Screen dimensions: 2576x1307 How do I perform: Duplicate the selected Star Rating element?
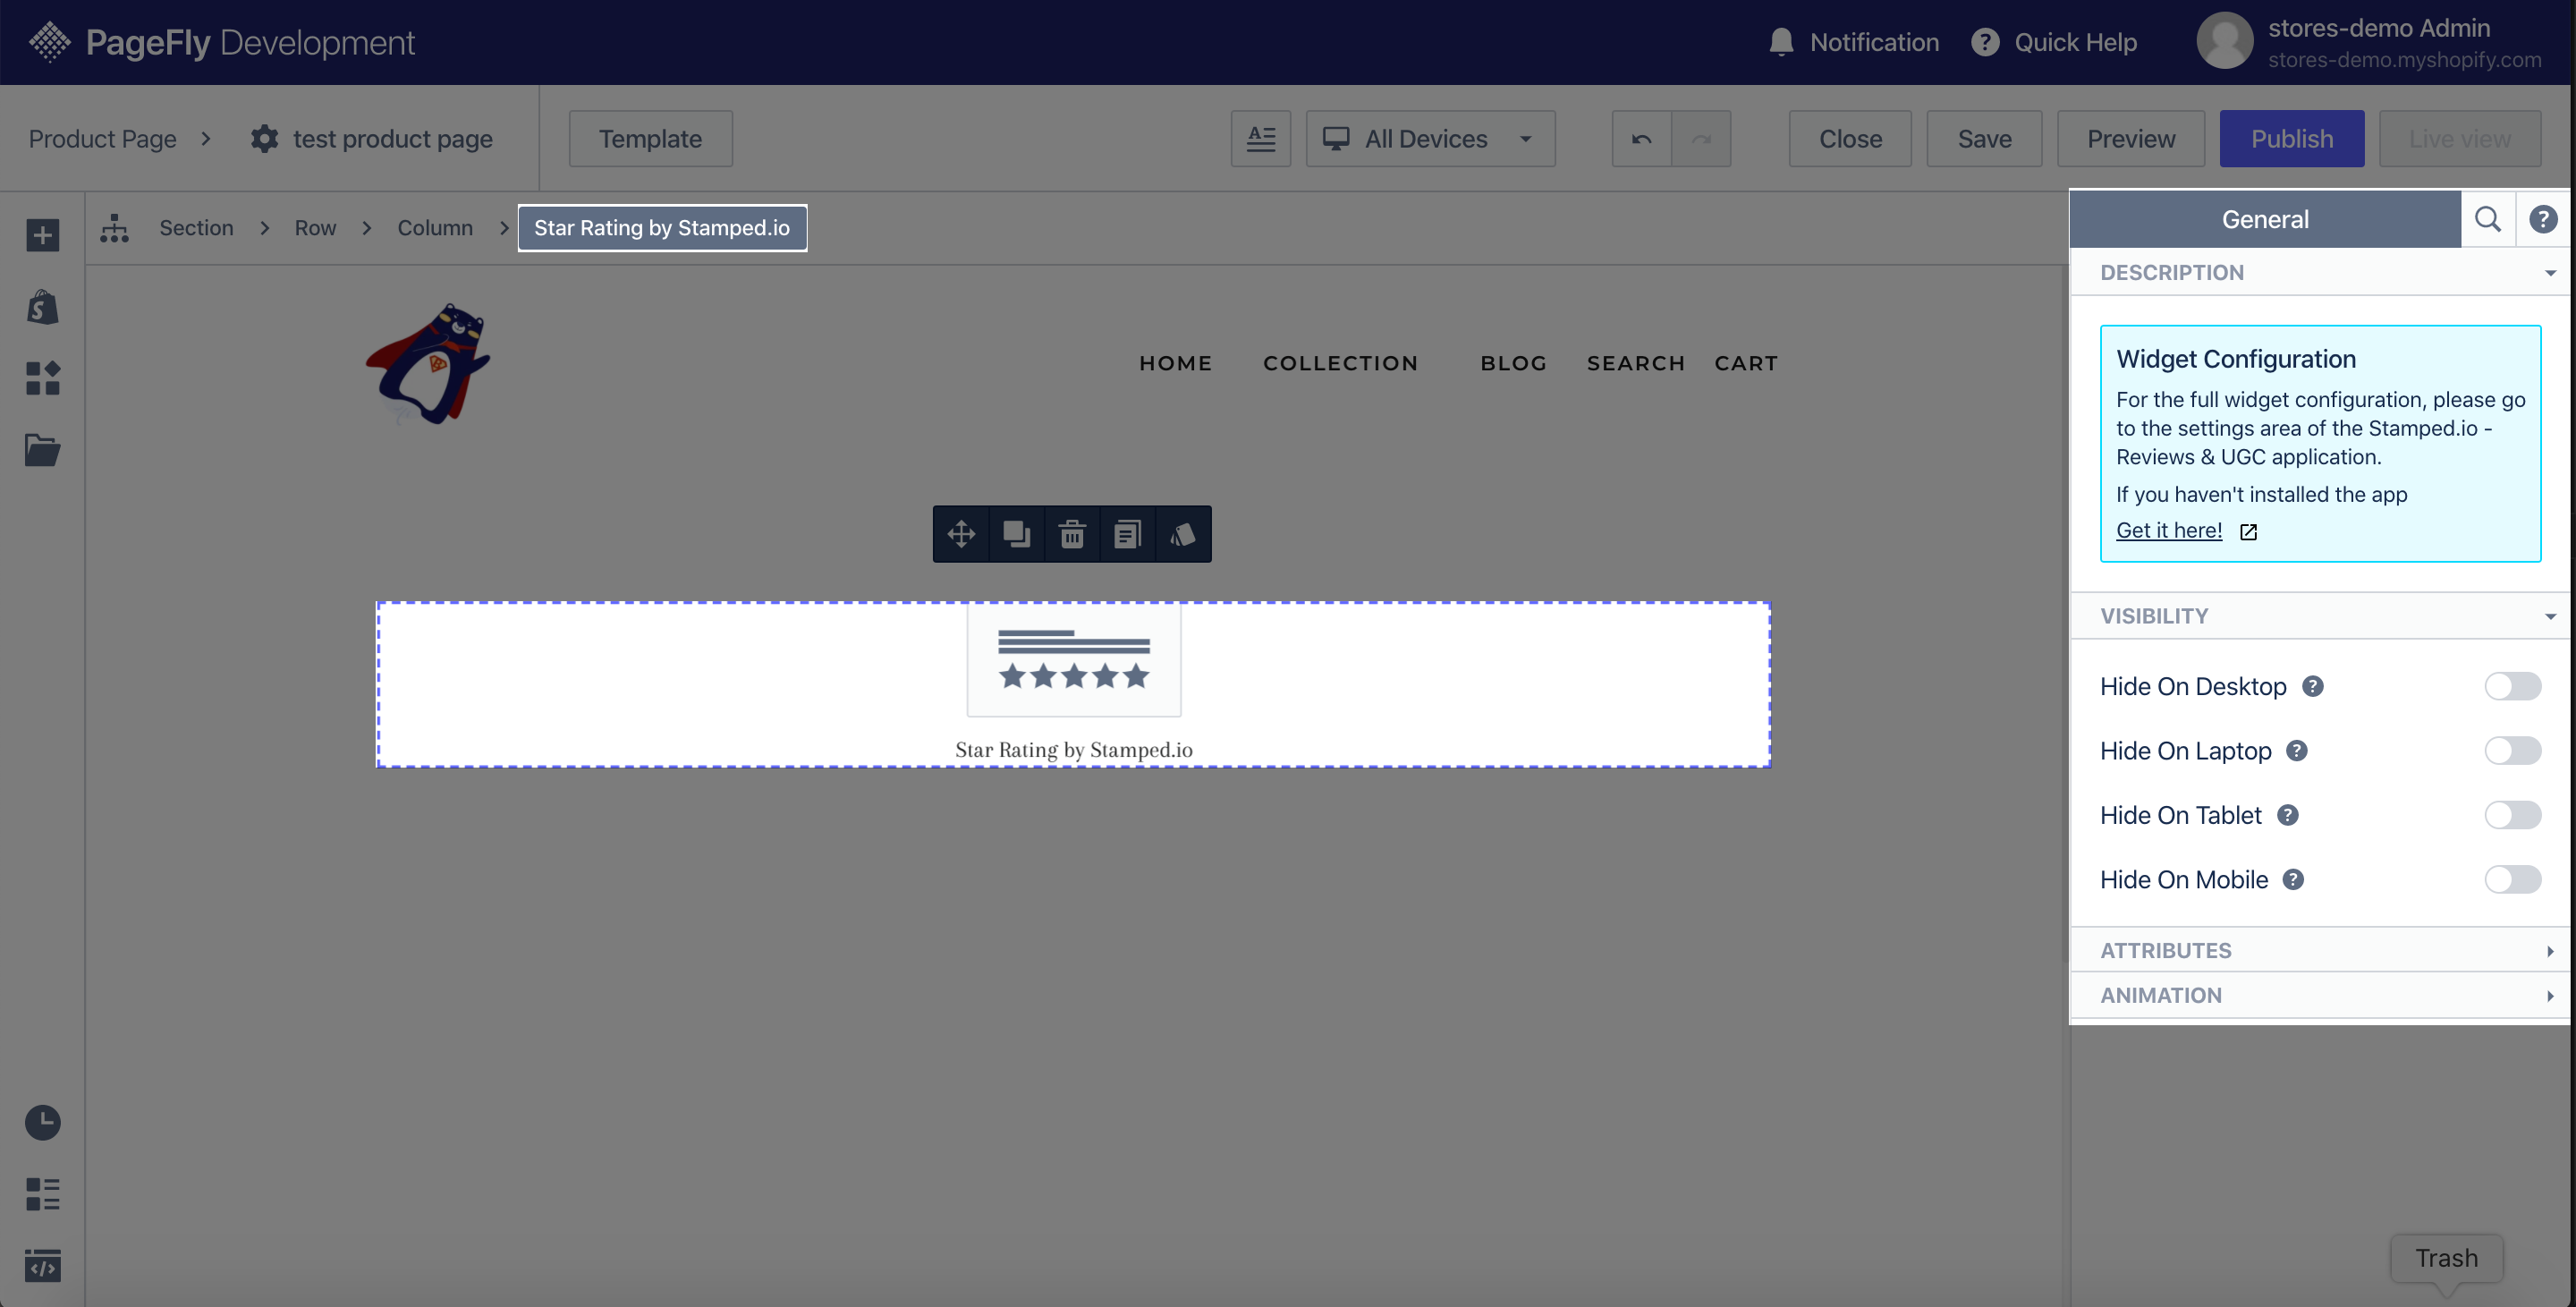click(1017, 534)
